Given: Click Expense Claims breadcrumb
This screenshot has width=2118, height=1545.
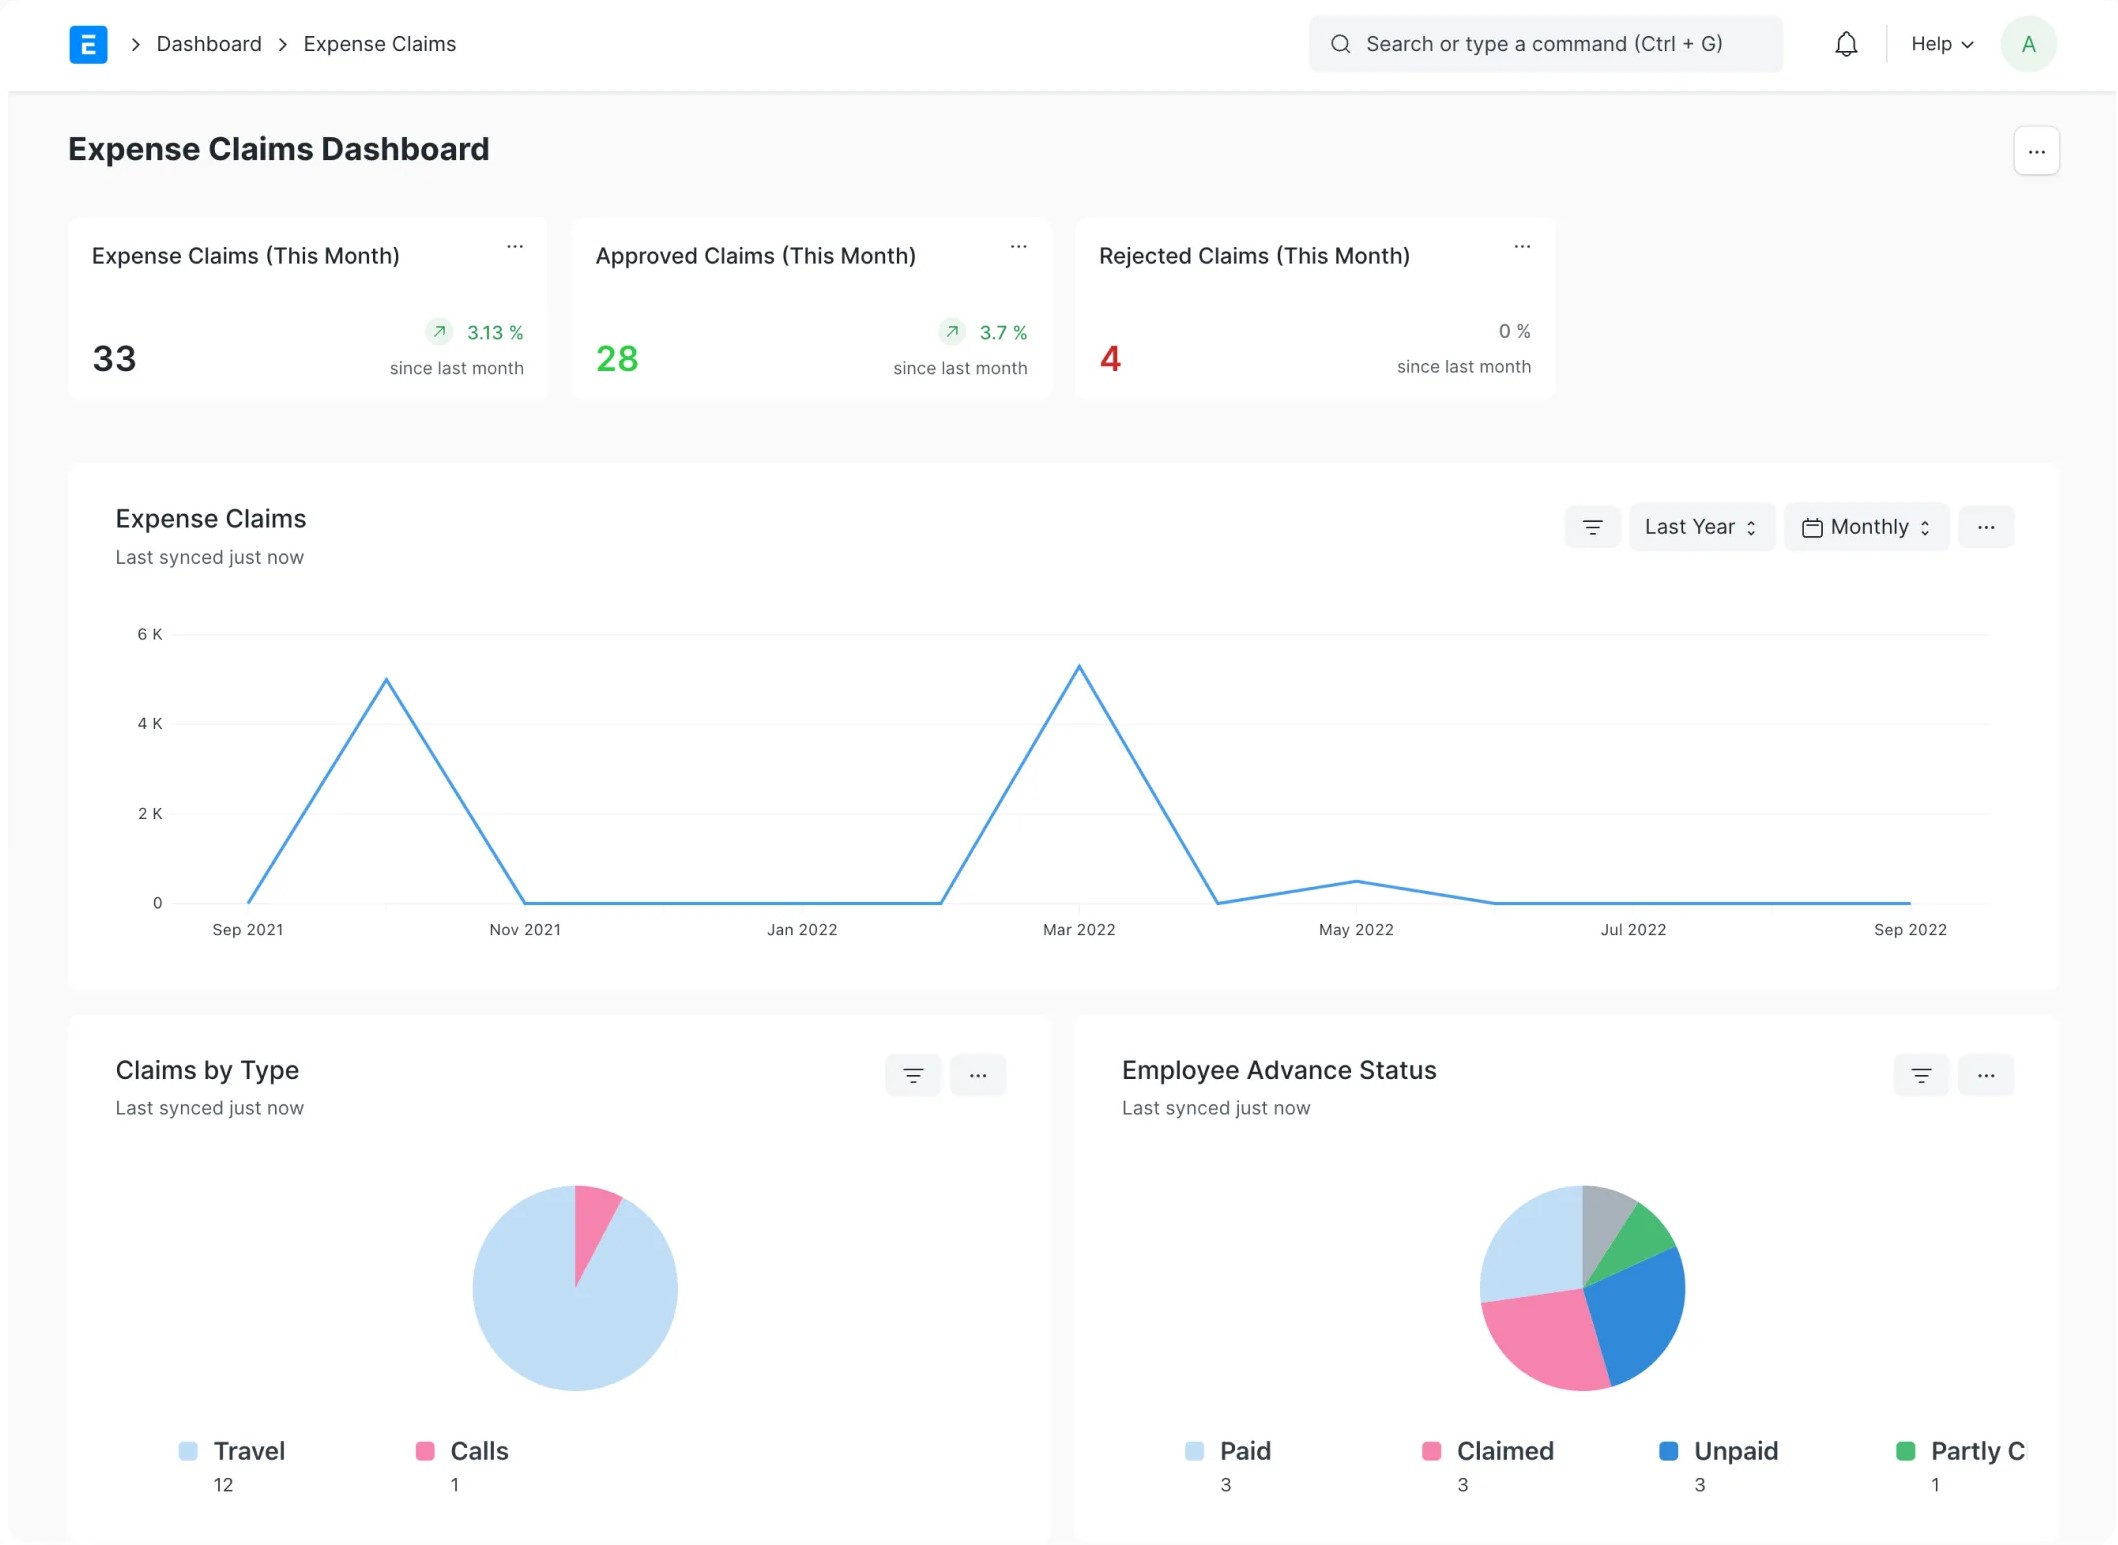Looking at the screenshot, I should pyautogui.click(x=379, y=44).
